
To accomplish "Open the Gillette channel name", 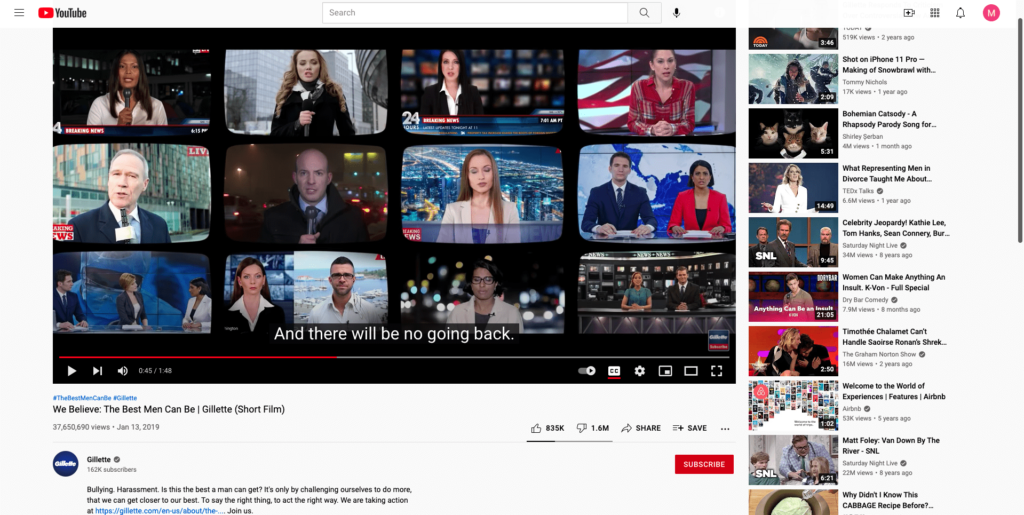I will pos(99,460).
